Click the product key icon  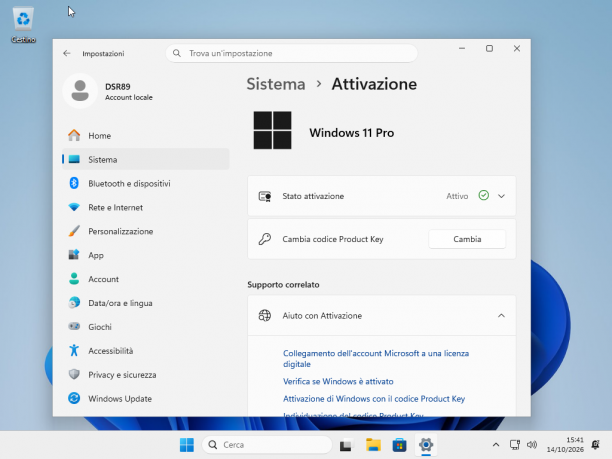265,239
